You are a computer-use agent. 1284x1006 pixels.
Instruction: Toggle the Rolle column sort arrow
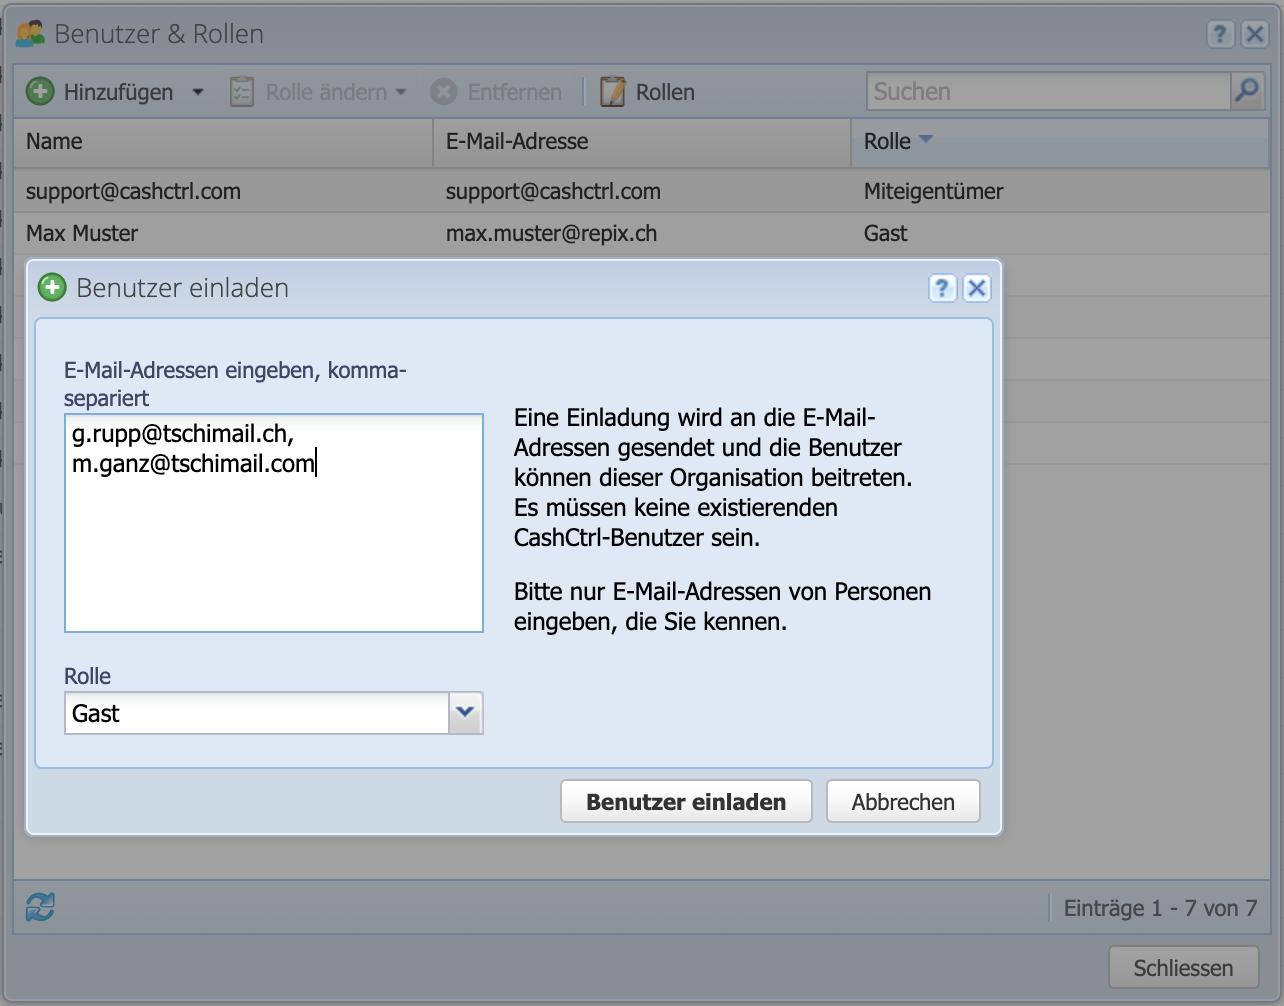pos(925,140)
